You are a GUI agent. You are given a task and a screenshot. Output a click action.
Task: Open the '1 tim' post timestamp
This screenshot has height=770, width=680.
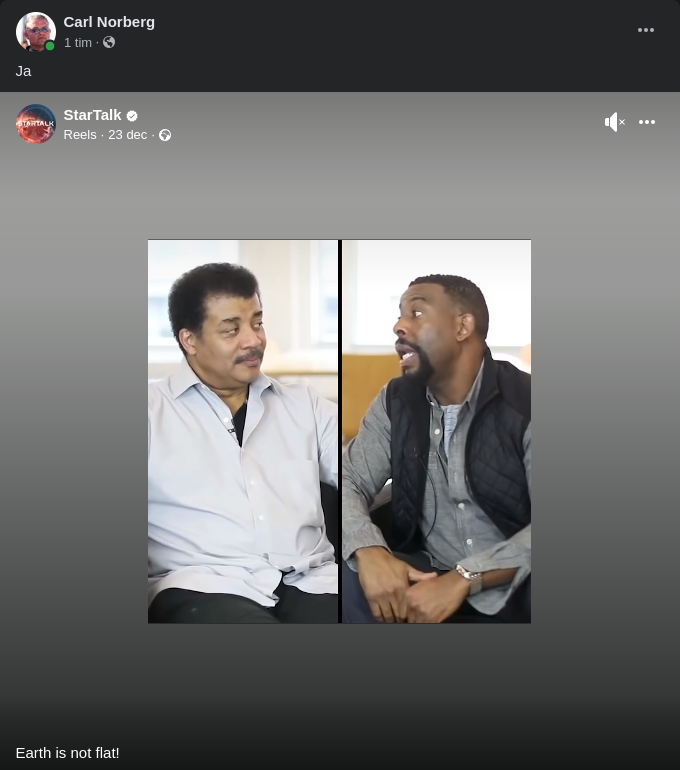[x=77, y=43]
